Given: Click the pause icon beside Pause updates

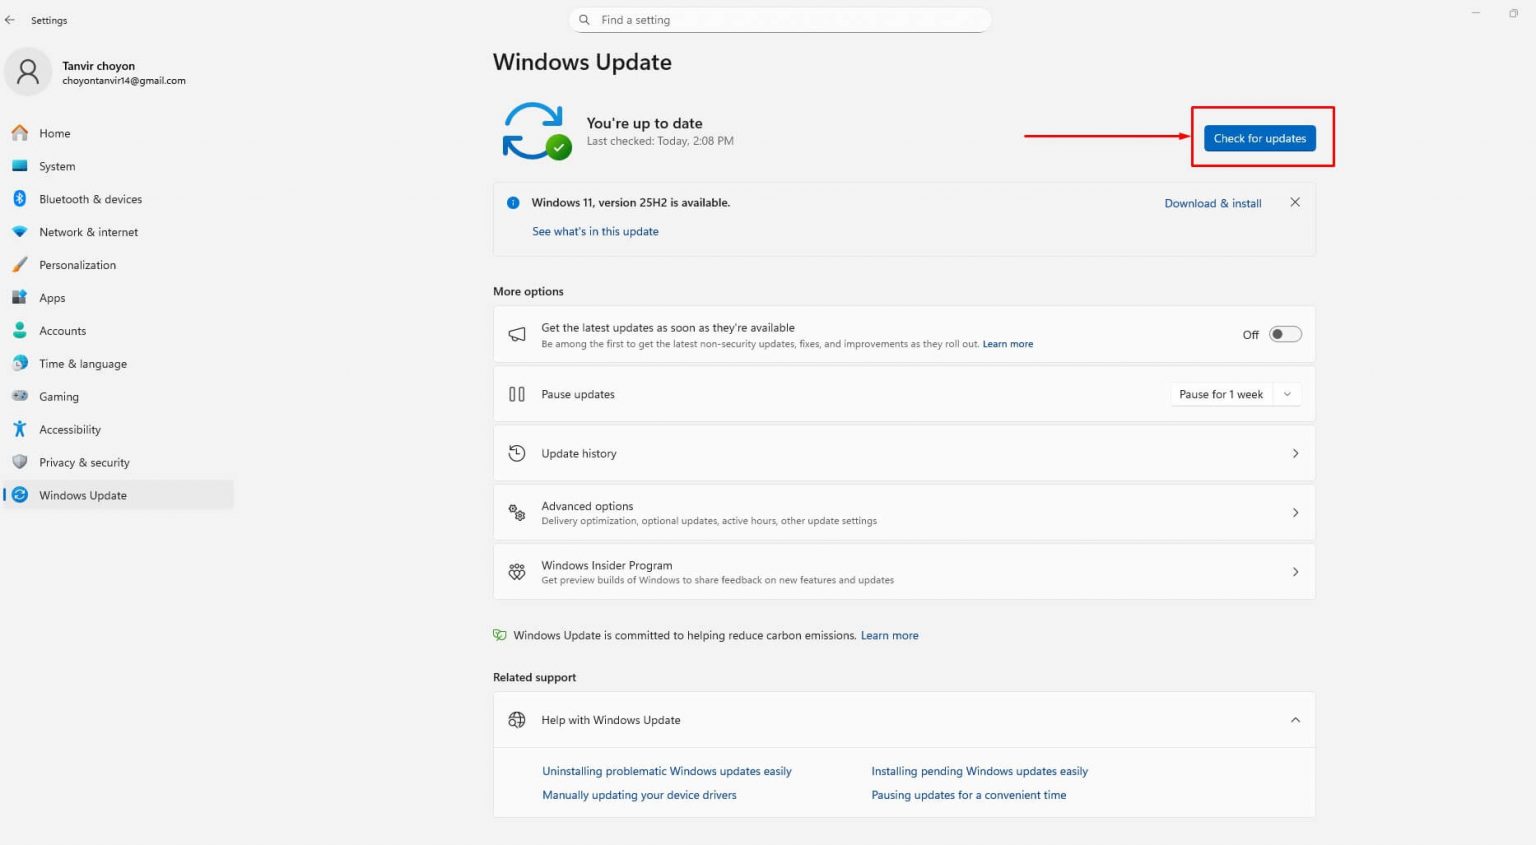Looking at the screenshot, I should 517,394.
